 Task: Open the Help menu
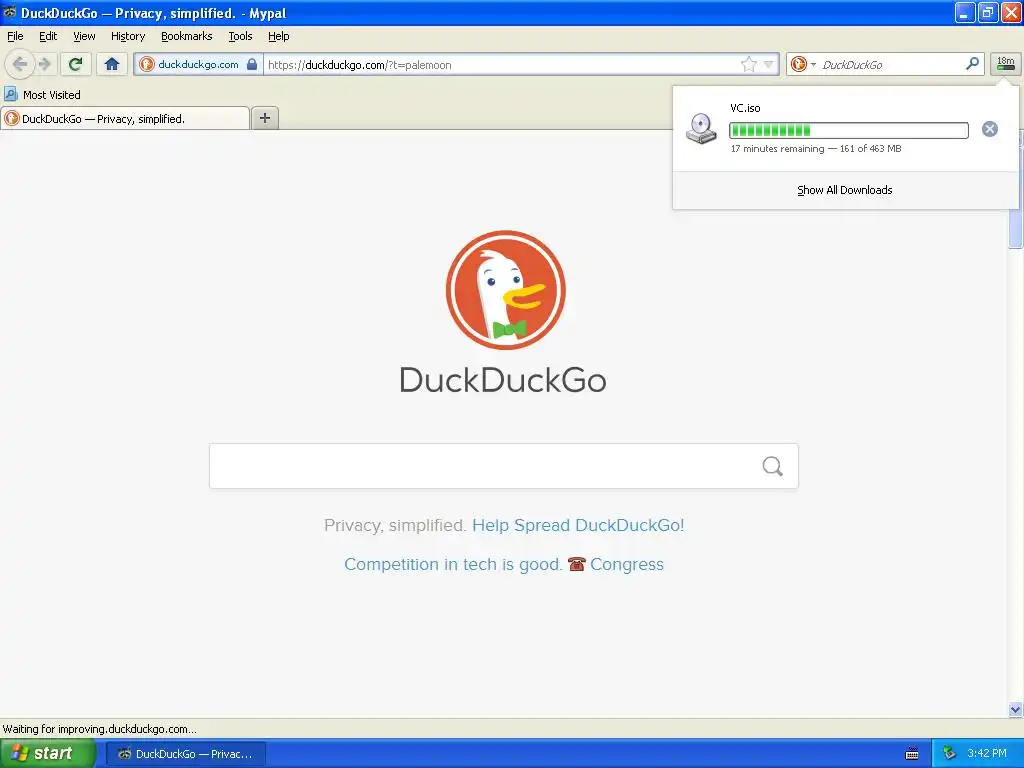279,36
